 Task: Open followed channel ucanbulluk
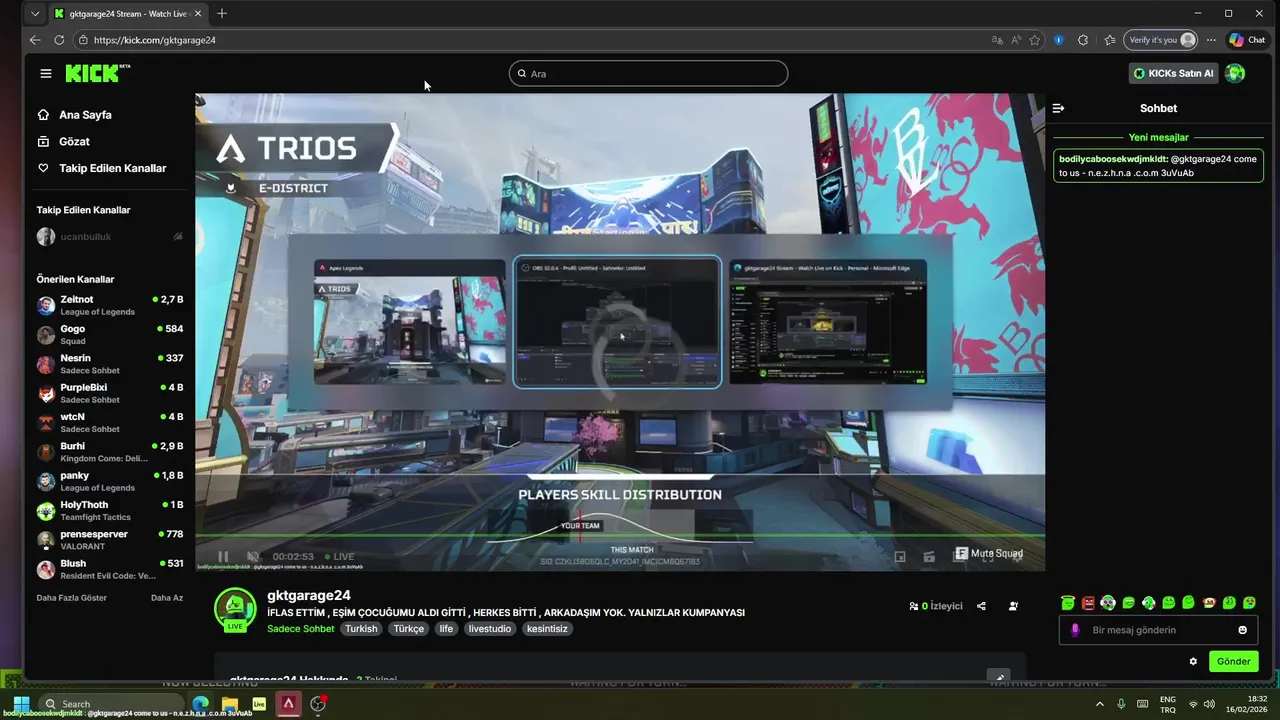coord(110,237)
